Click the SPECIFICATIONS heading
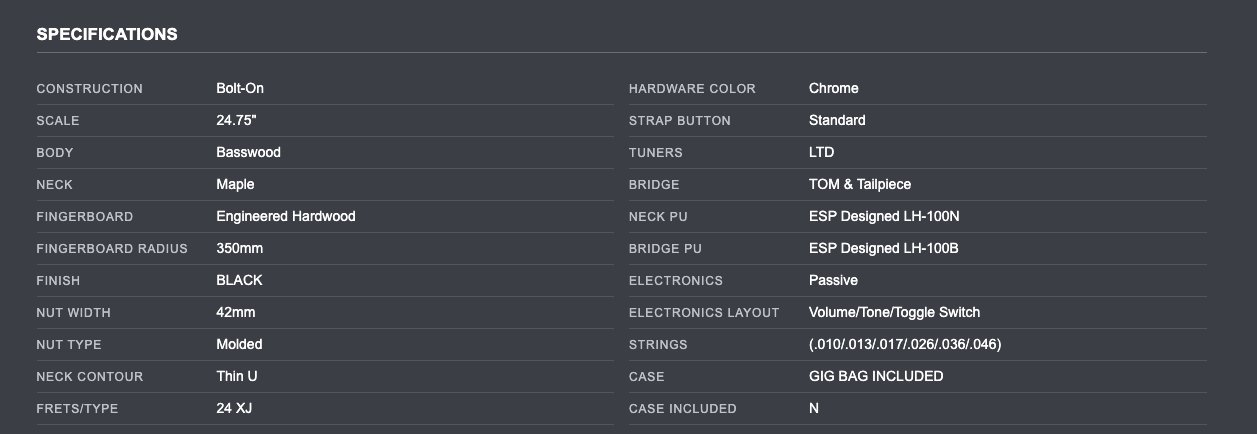This screenshot has width=1257, height=434. (107, 34)
